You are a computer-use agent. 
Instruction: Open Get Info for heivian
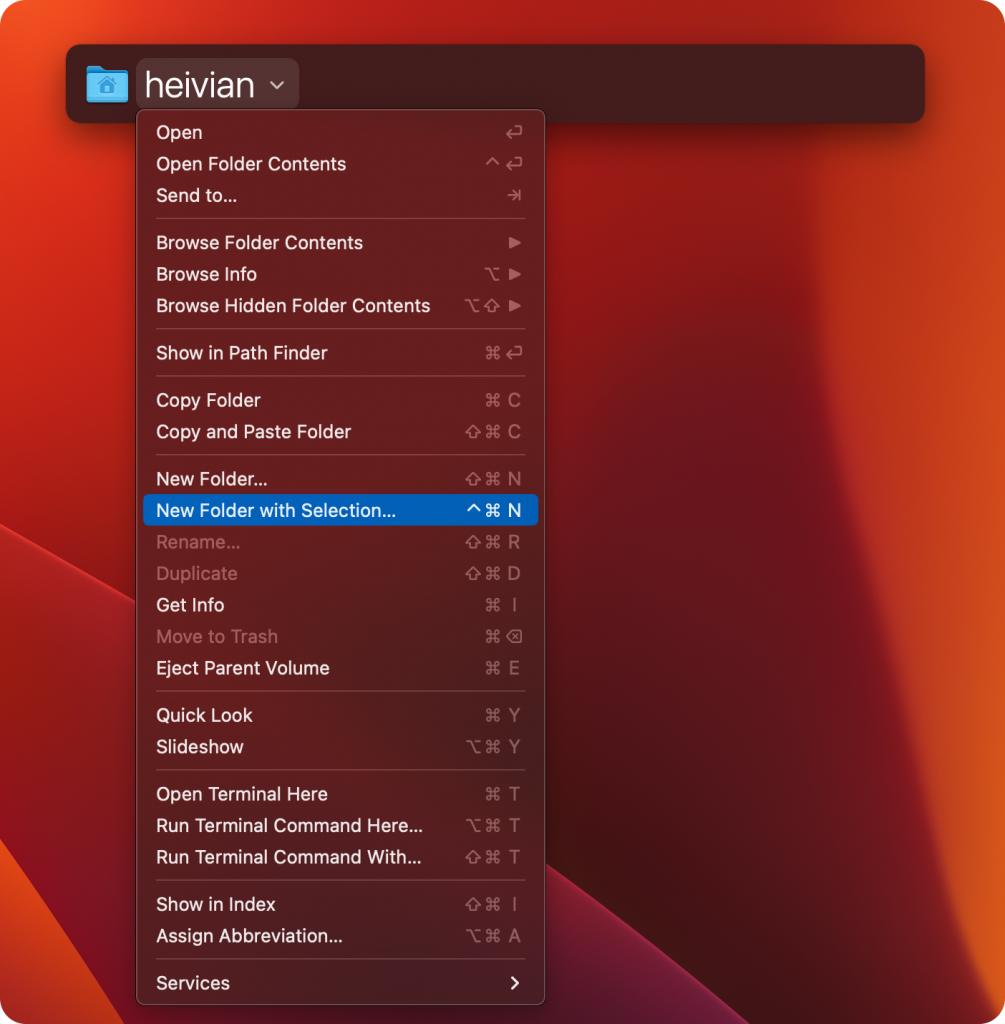click(x=190, y=605)
